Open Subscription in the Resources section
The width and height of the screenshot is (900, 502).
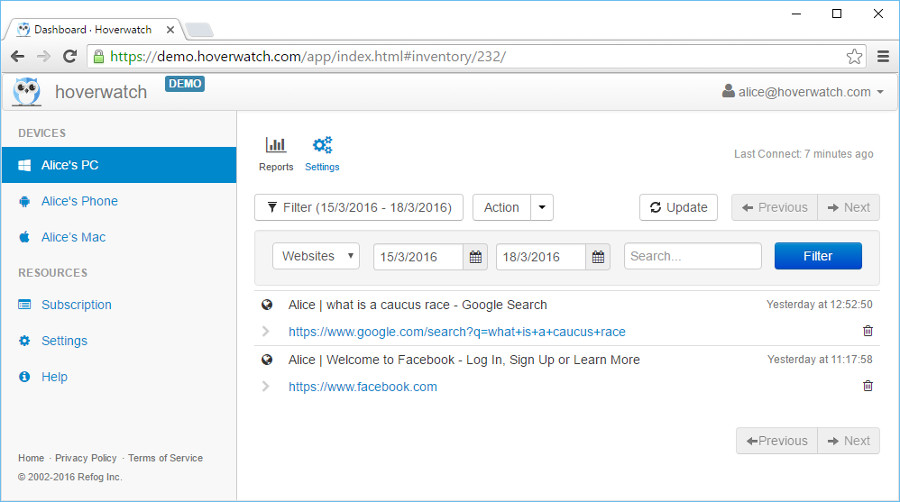76,305
